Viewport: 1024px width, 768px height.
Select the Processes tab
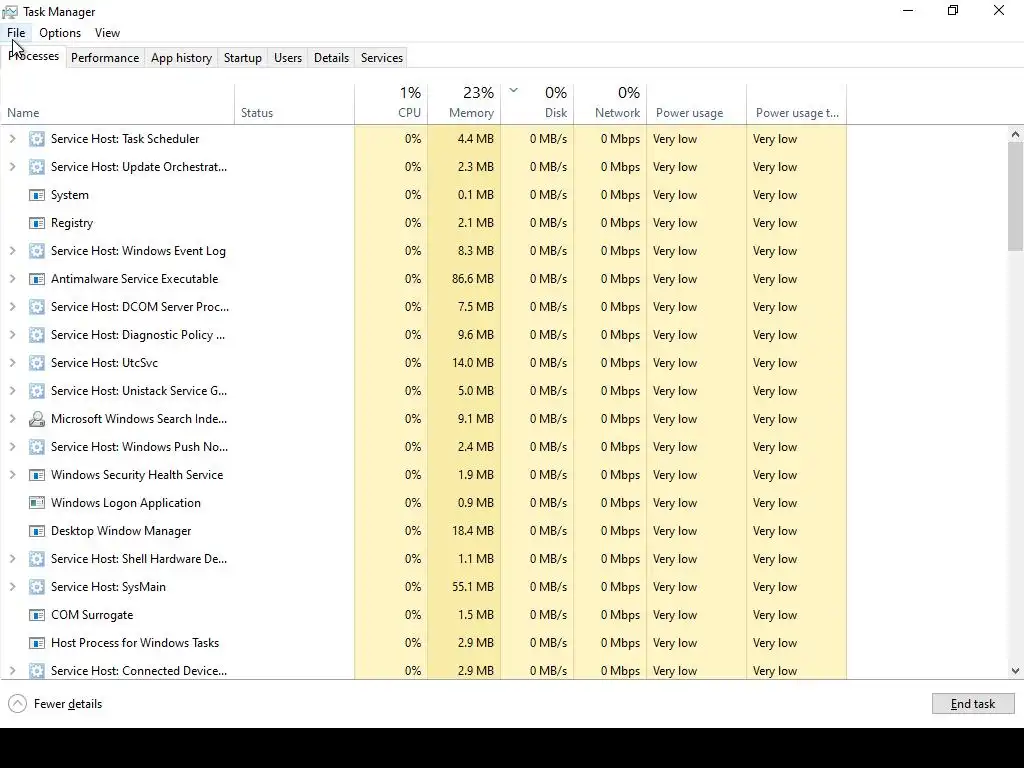(x=33, y=56)
